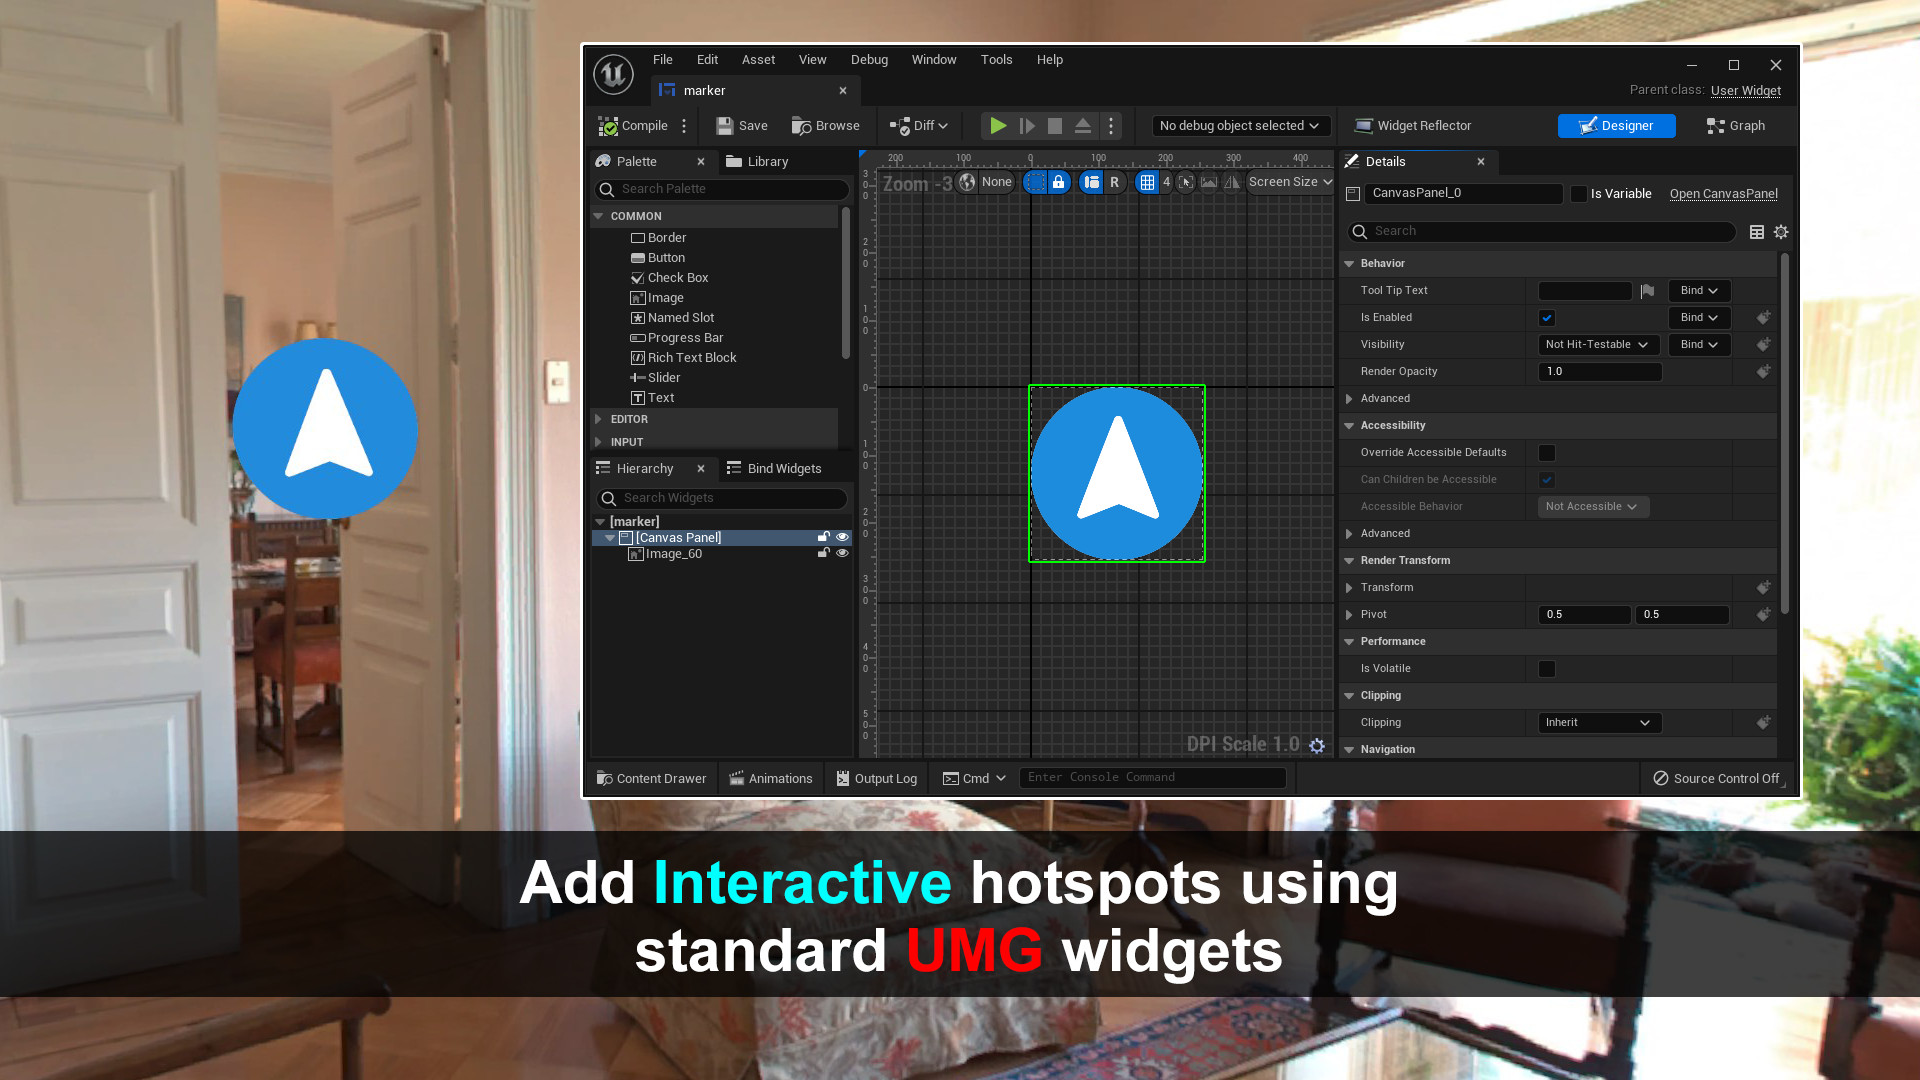Toggle Is Enabled checkbox
The image size is (1920, 1080).
pyautogui.click(x=1548, y=316)
